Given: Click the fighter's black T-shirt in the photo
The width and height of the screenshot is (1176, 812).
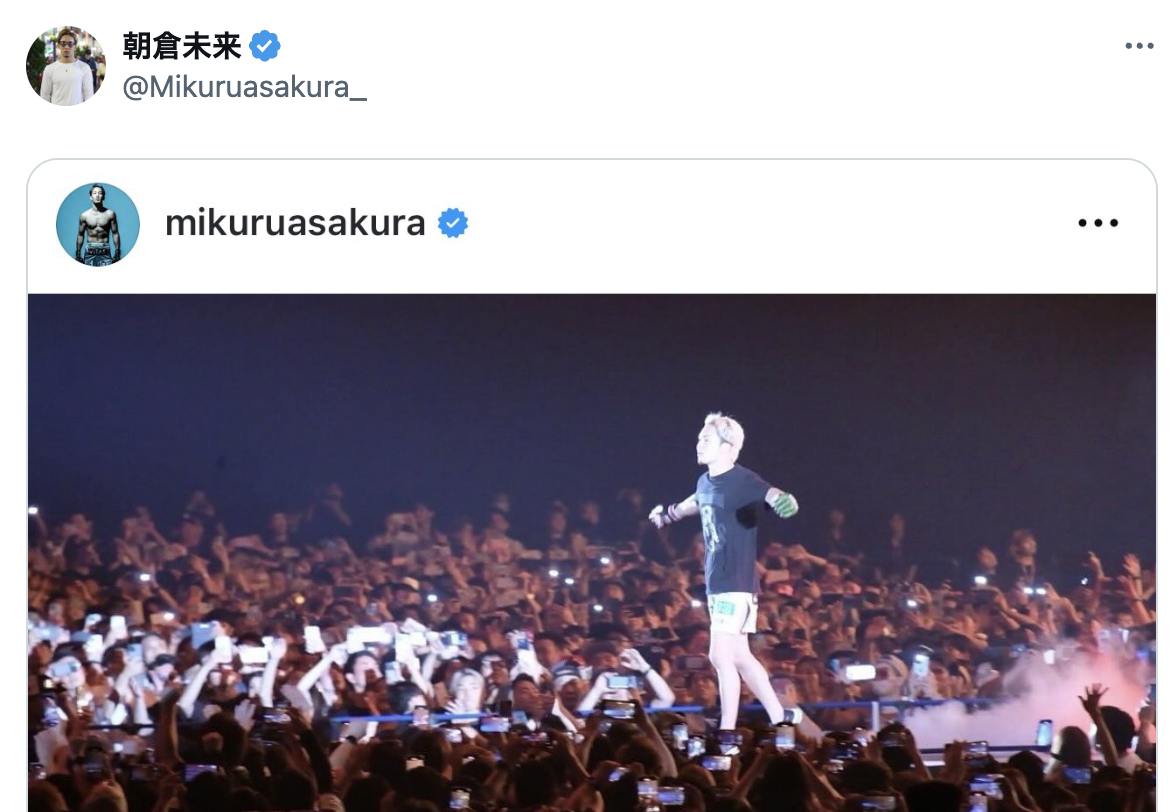Looking at the screenshot, I should click(730, 529).
